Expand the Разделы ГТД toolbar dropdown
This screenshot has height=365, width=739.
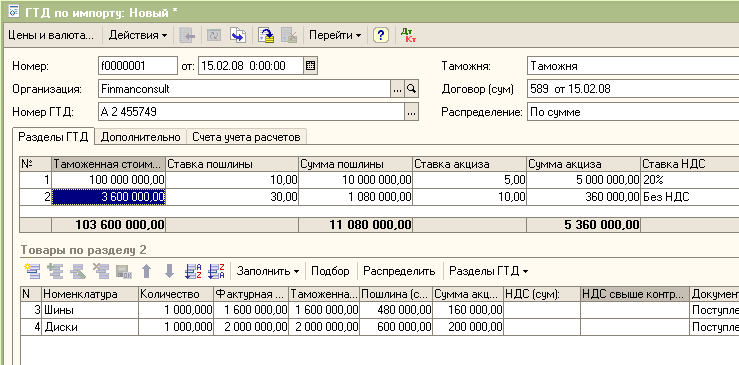(488, 271)
